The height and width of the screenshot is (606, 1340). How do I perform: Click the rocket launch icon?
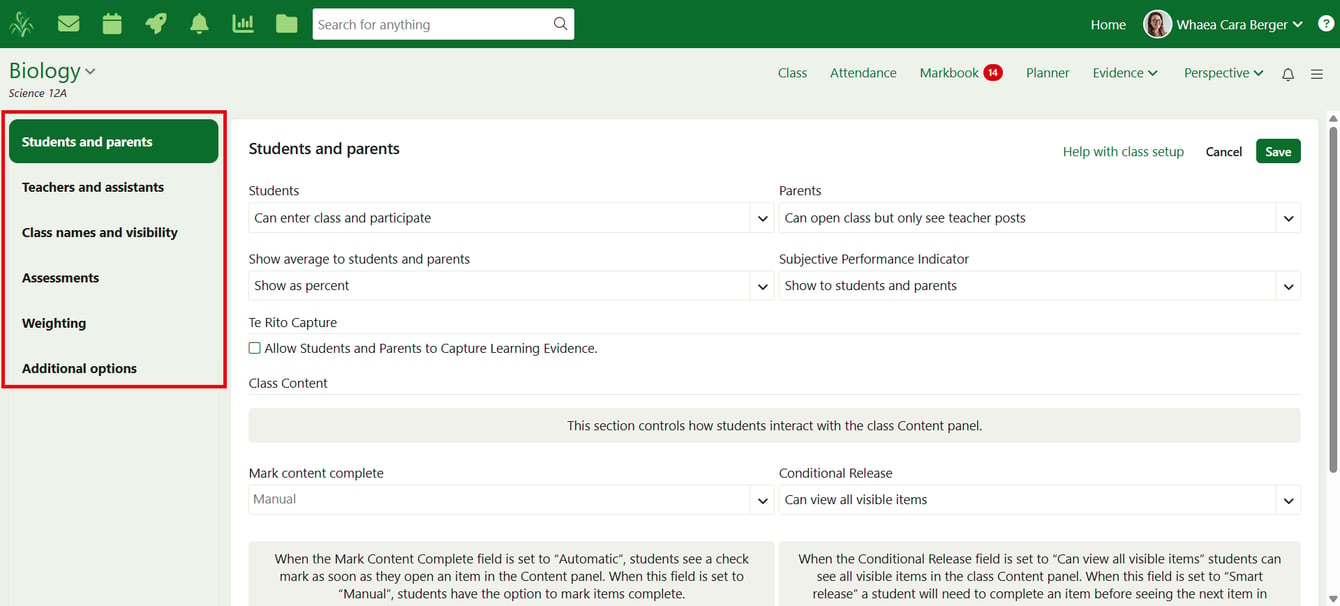156,24
